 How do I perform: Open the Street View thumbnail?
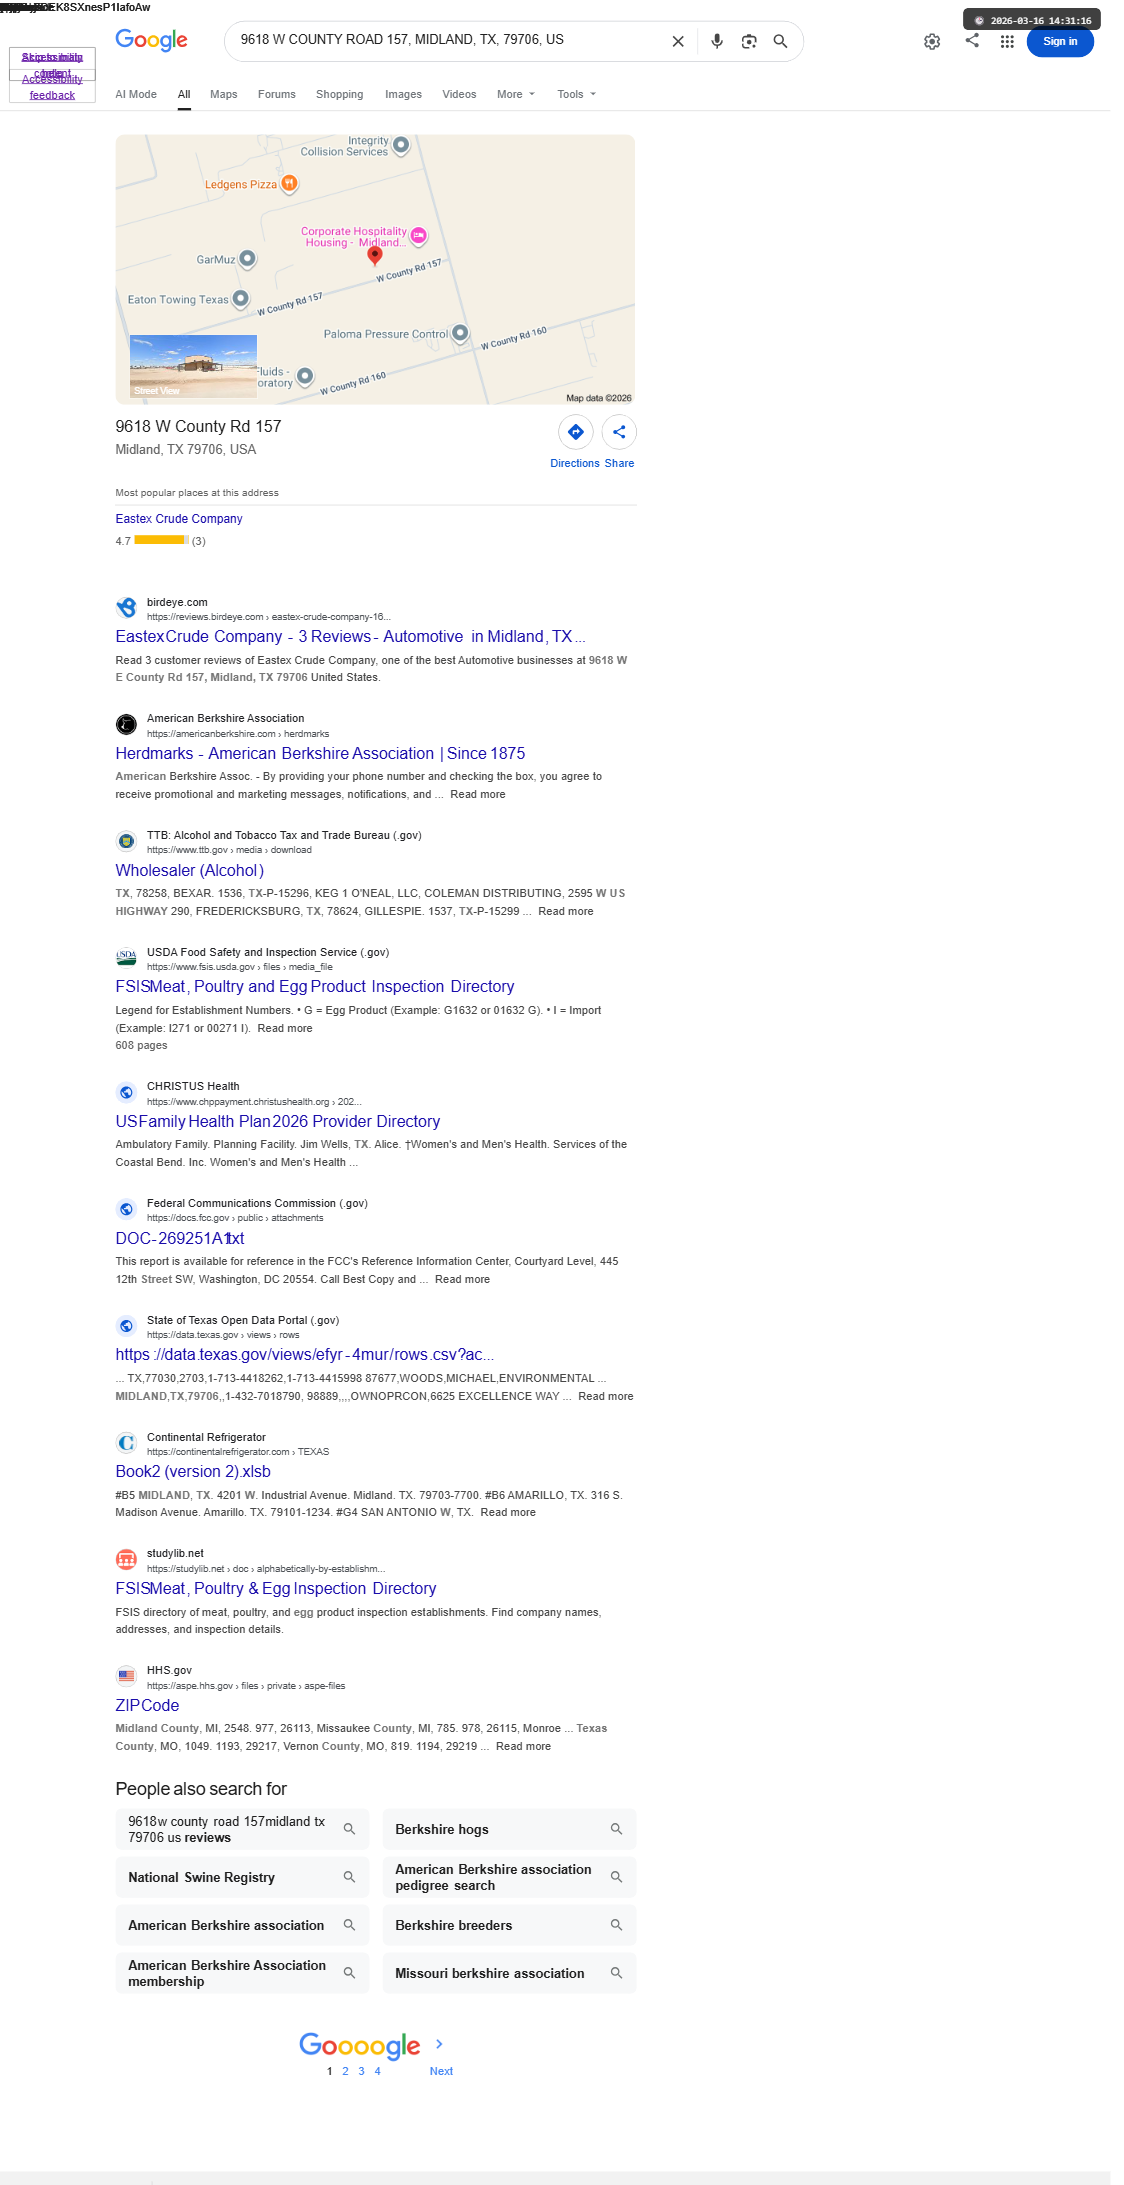tap(193, 367)
